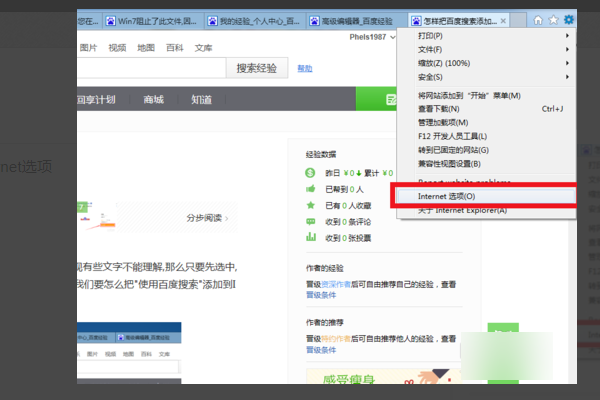This screenshot has width=600, height=400.
Task: Click the paw favicon on 高级编辑器 tab
Action: 314,21
